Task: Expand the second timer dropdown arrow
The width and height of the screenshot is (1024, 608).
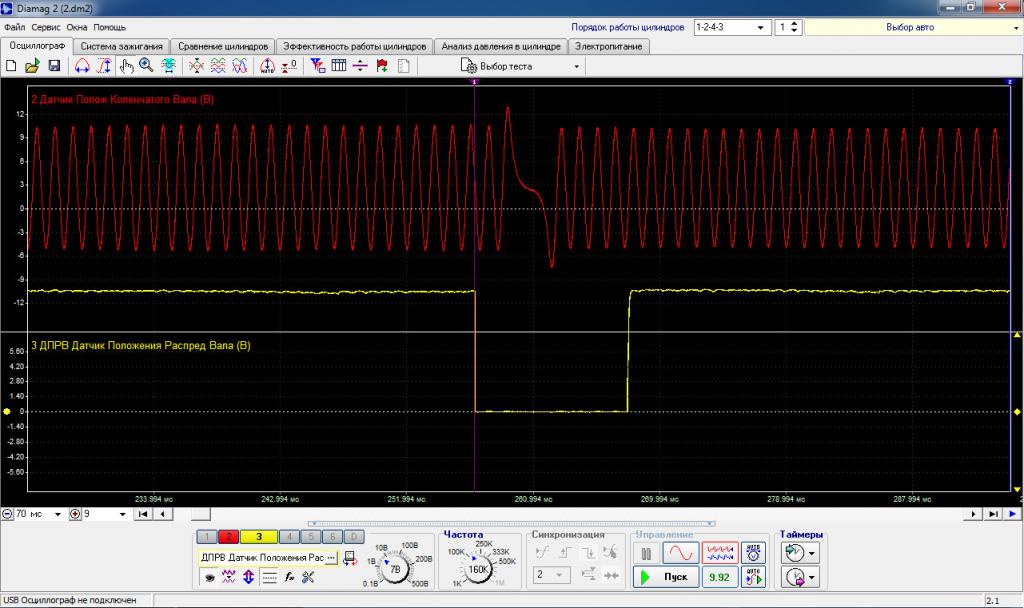Action: (812, 577)
